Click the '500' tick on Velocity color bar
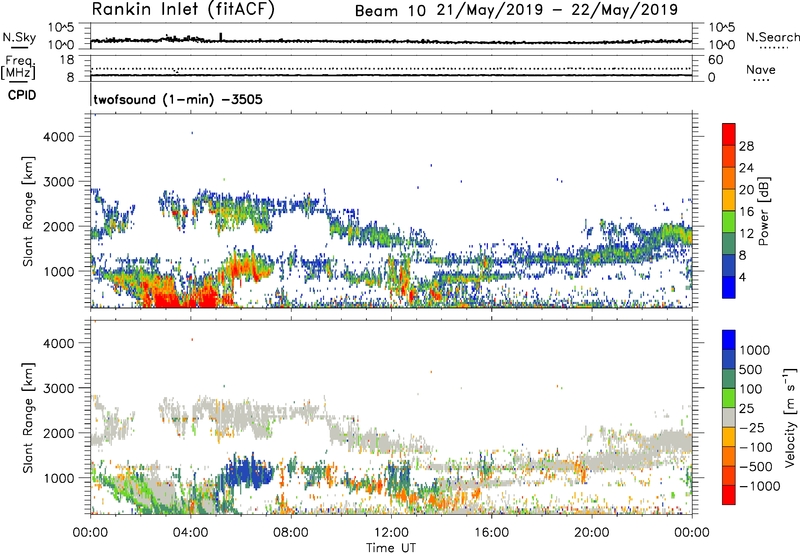Screen dimensions: 800x554 [x=751, y=369]
